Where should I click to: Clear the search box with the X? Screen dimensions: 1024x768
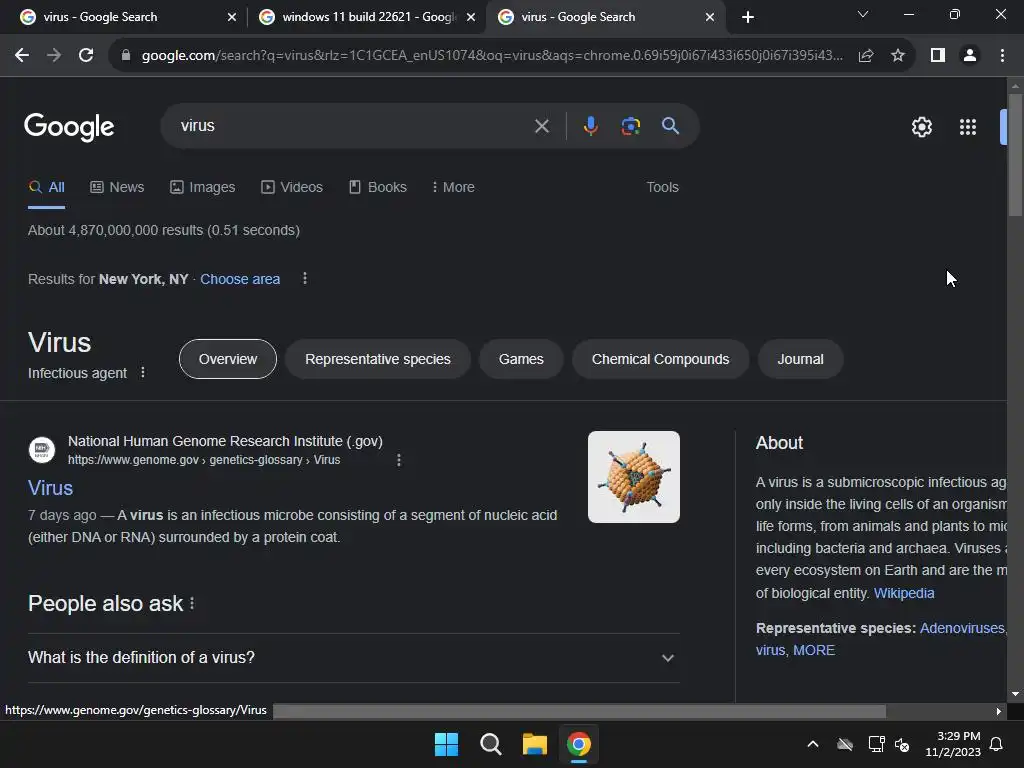coord(542,126)
